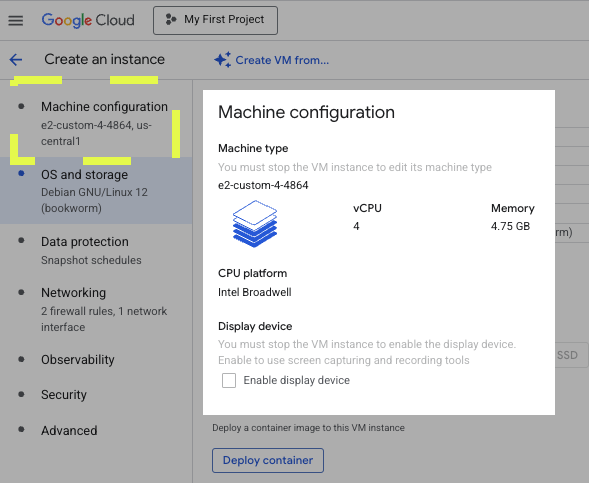589x483 pixels.
Task: Click the e2-custom-4-4864 machine type value
Action: point(263,185)
